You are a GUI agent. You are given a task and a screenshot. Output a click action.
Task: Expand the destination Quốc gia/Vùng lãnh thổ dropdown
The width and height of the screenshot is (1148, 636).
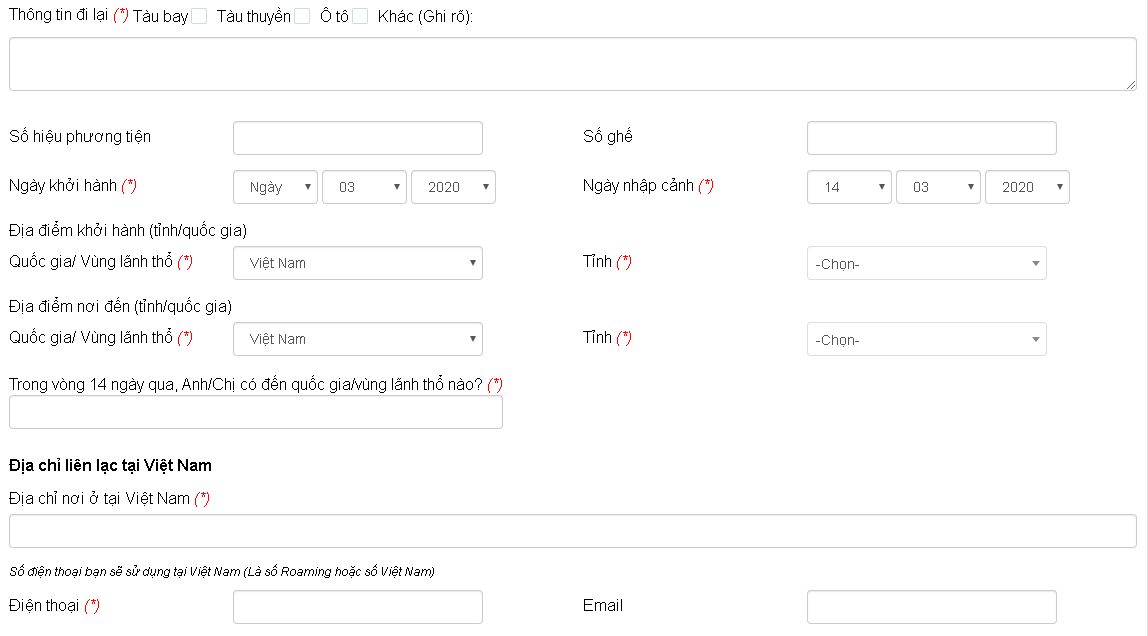(358, 339)
